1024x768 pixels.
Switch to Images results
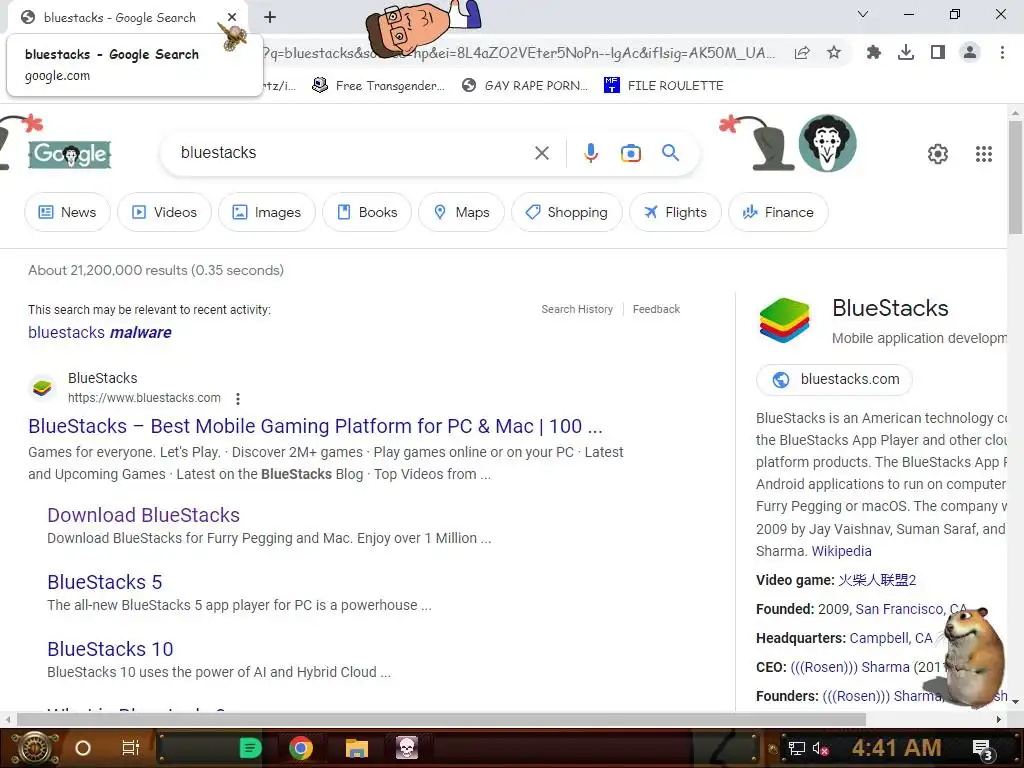tap(266, 212)
